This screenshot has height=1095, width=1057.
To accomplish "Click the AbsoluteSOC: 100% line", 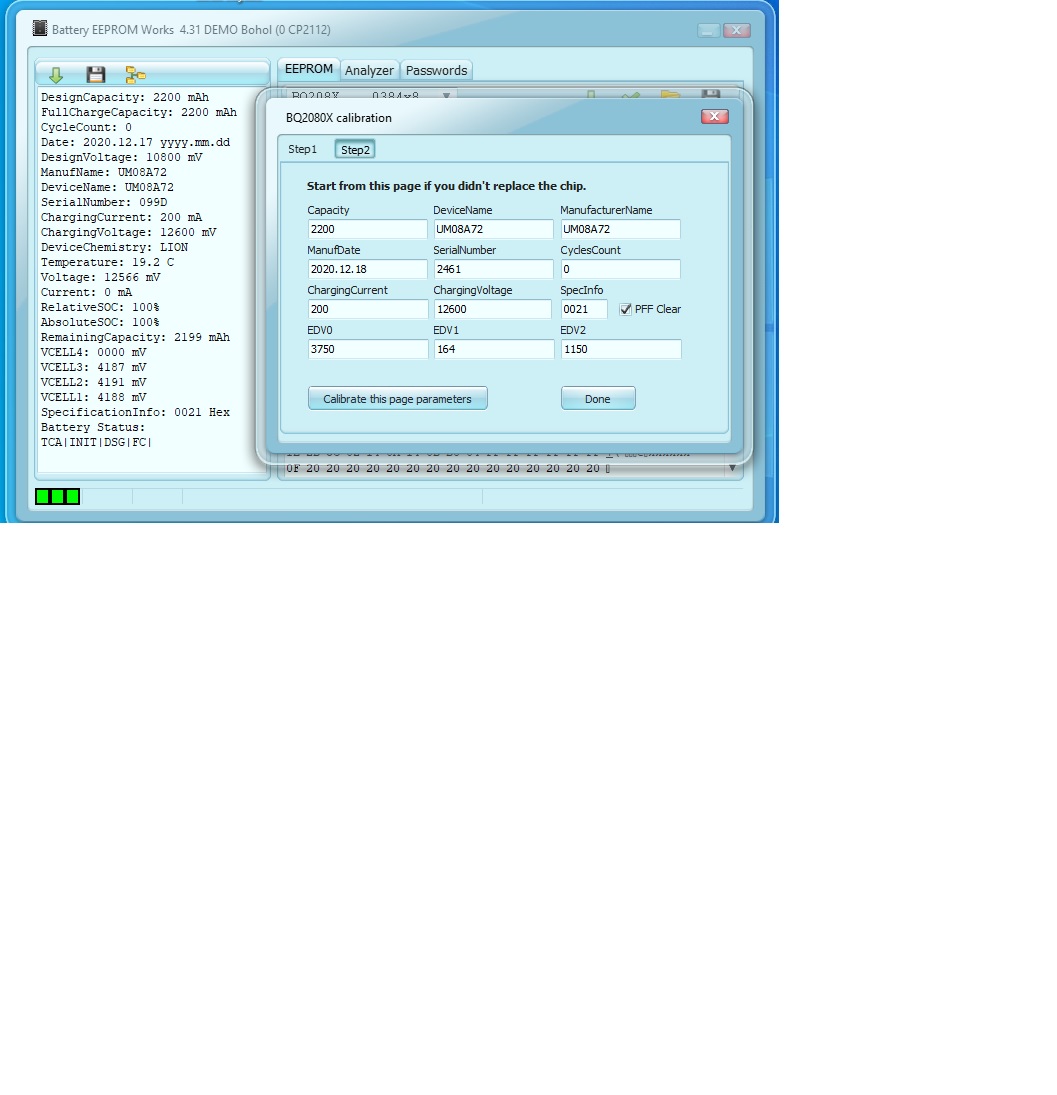I will pos(100,323).
